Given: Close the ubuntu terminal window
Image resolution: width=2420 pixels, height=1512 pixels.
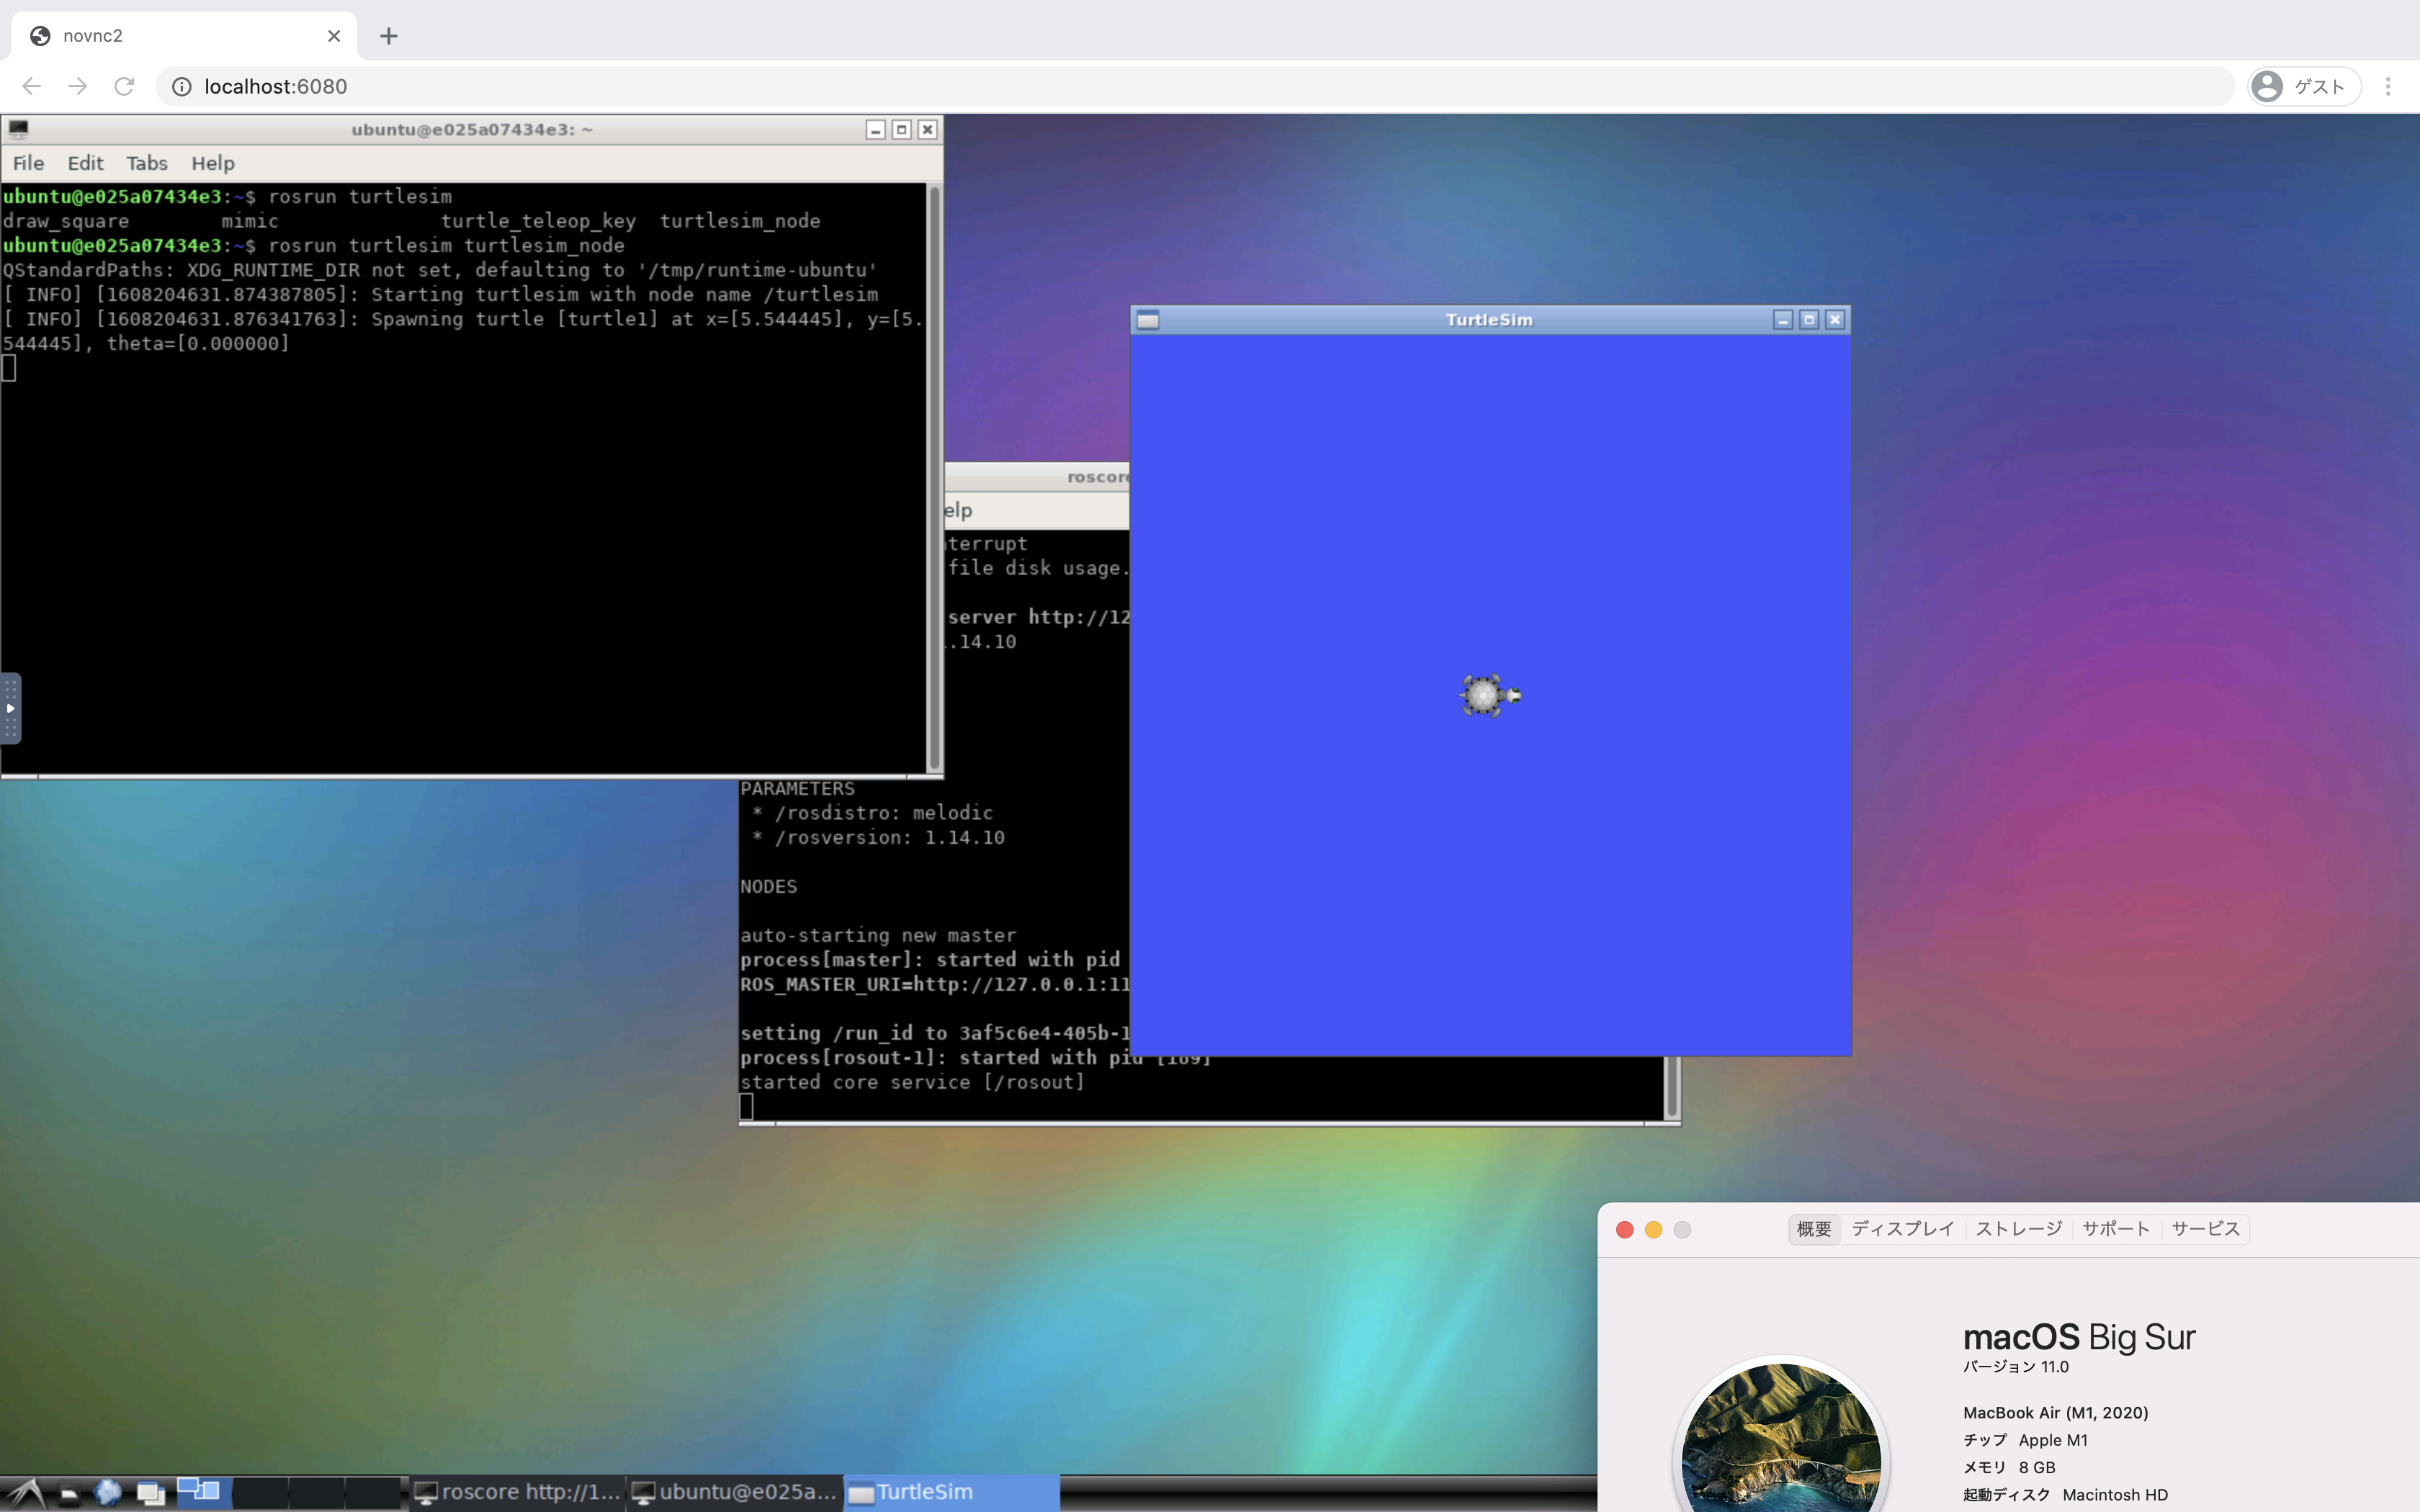Looking at the screenshot, I should pyautogui.click(x=928, y=130).
